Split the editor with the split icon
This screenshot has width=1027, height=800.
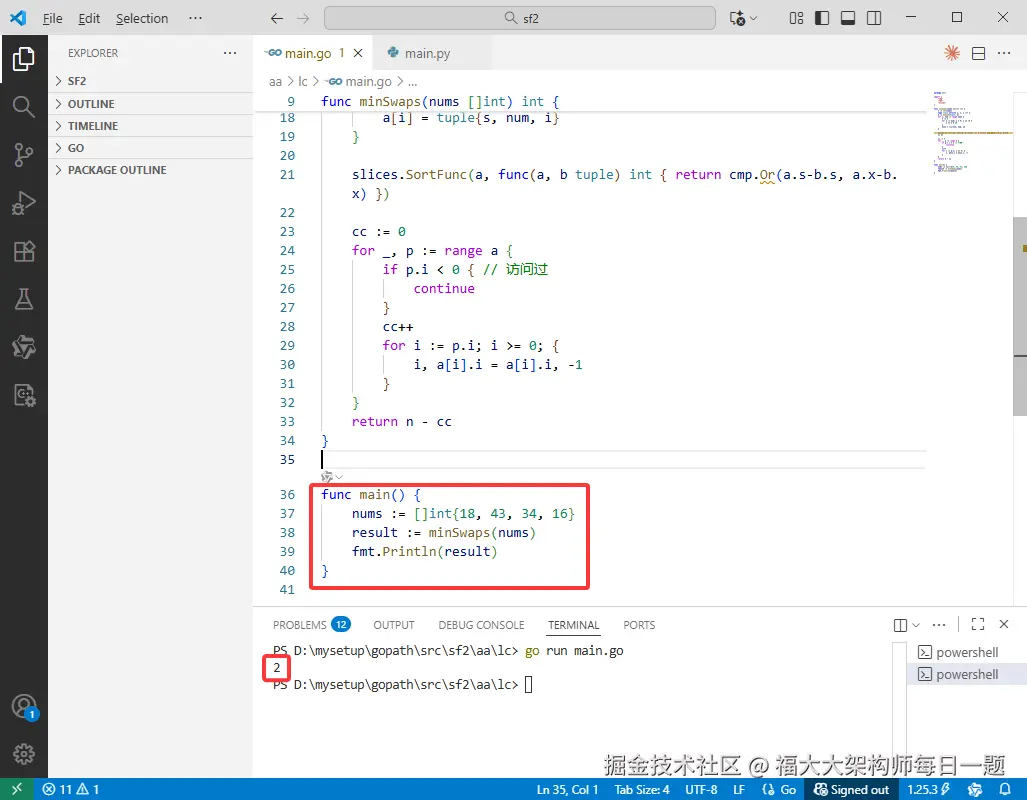(979, 54)
